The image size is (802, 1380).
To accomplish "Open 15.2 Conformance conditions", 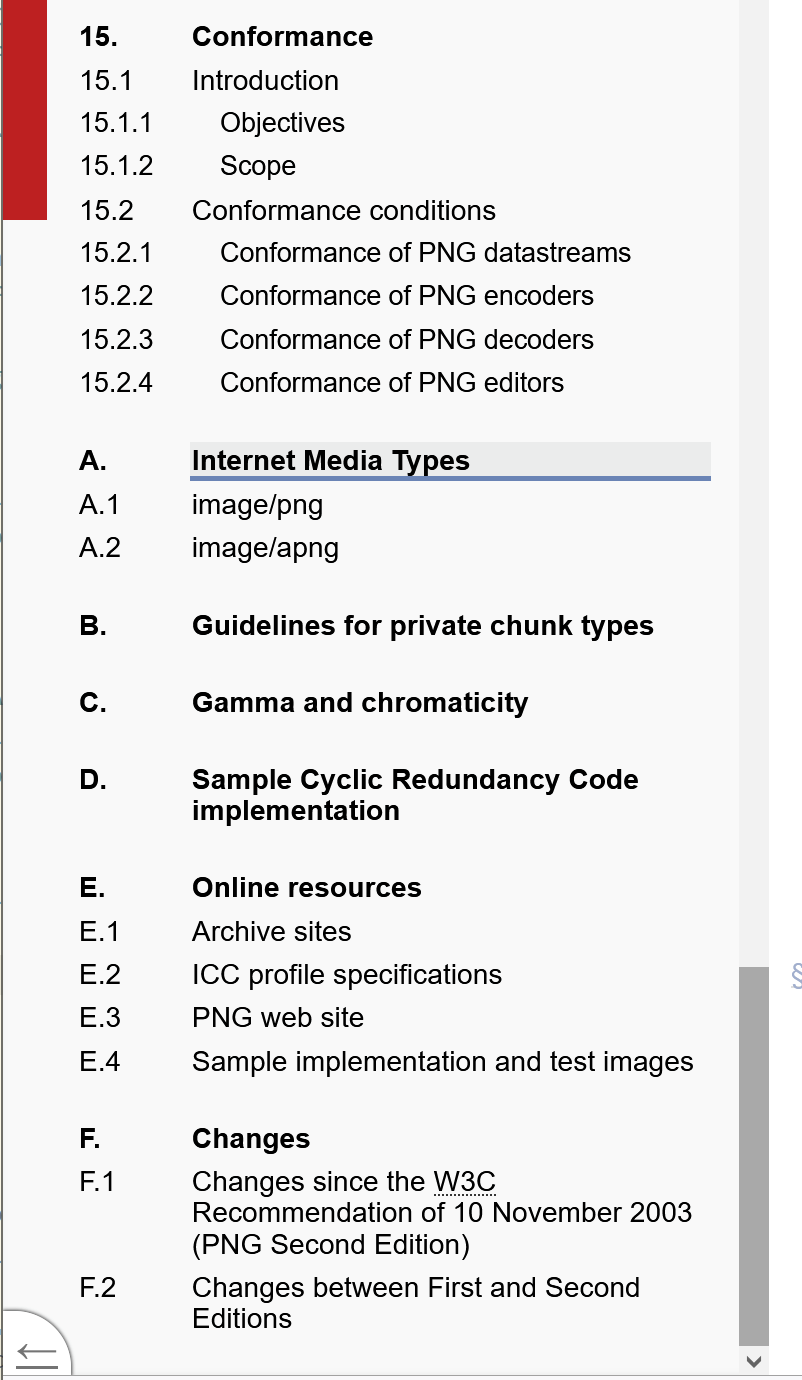I will pyautogui.click(x=343, y=211).
